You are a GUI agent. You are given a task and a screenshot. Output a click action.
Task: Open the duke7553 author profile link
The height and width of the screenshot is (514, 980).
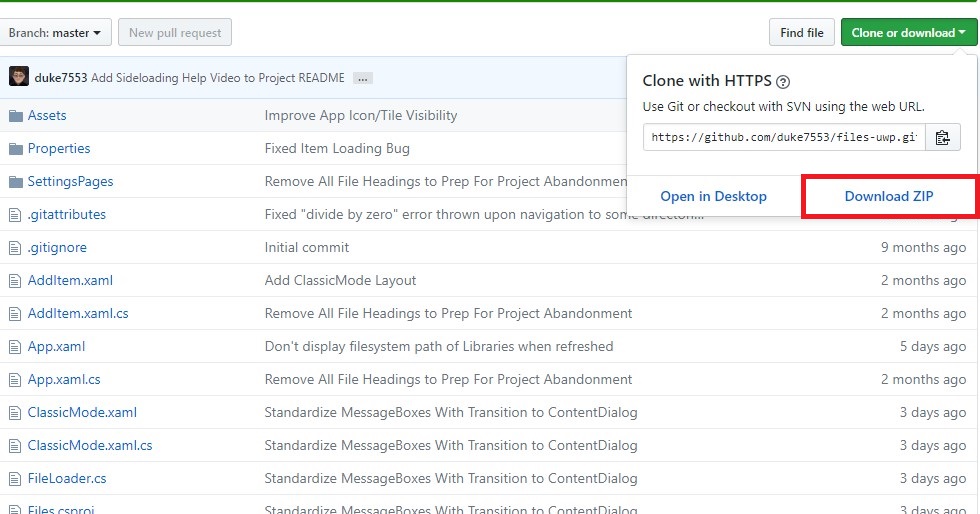click(x=60, y=78)
